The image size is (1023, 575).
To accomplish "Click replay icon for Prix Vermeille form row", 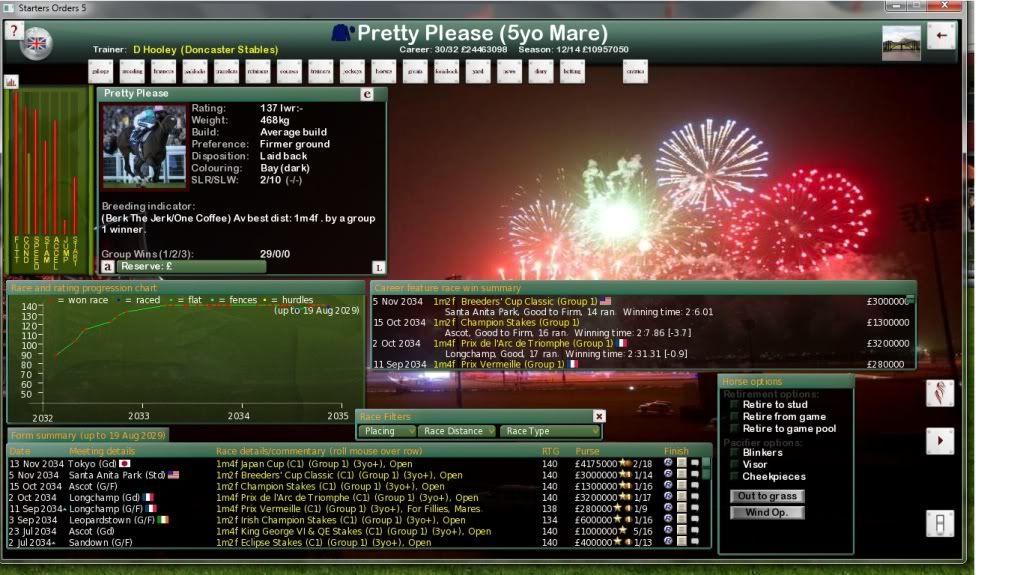I will pyautogui.click(x=668, y=508).
